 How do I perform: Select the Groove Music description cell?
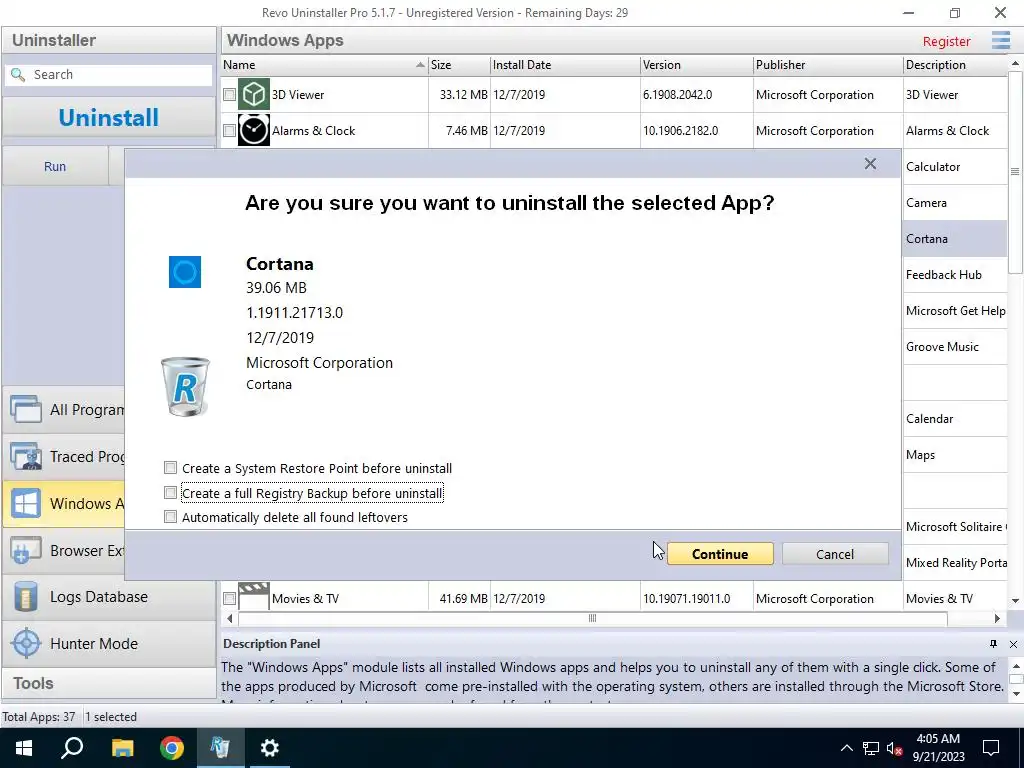[955, 347]
